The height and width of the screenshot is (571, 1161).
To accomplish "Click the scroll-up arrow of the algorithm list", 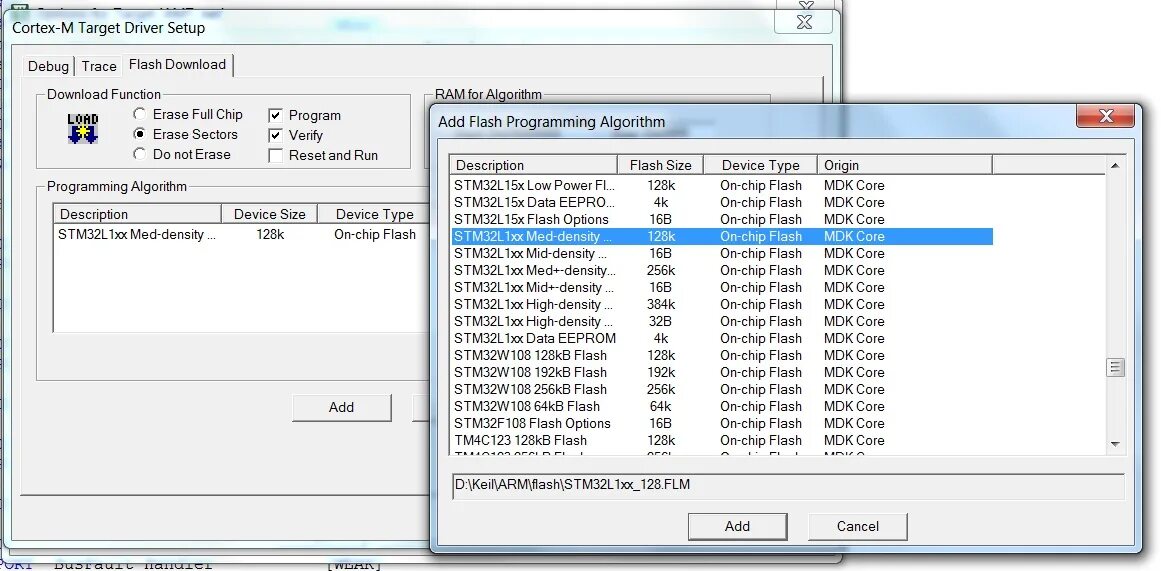I will [1115, 166].
